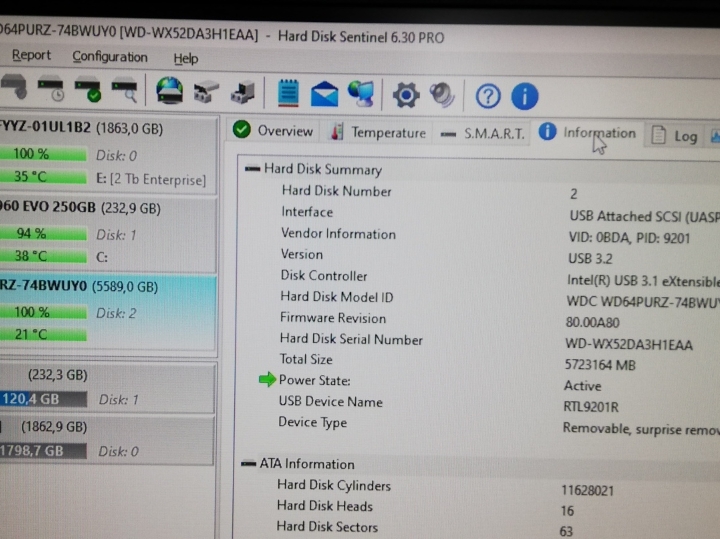Viewport: 720px width, 539px height.
Task: Click the globe with disk toolbar icon
Action: coord(169,90)
